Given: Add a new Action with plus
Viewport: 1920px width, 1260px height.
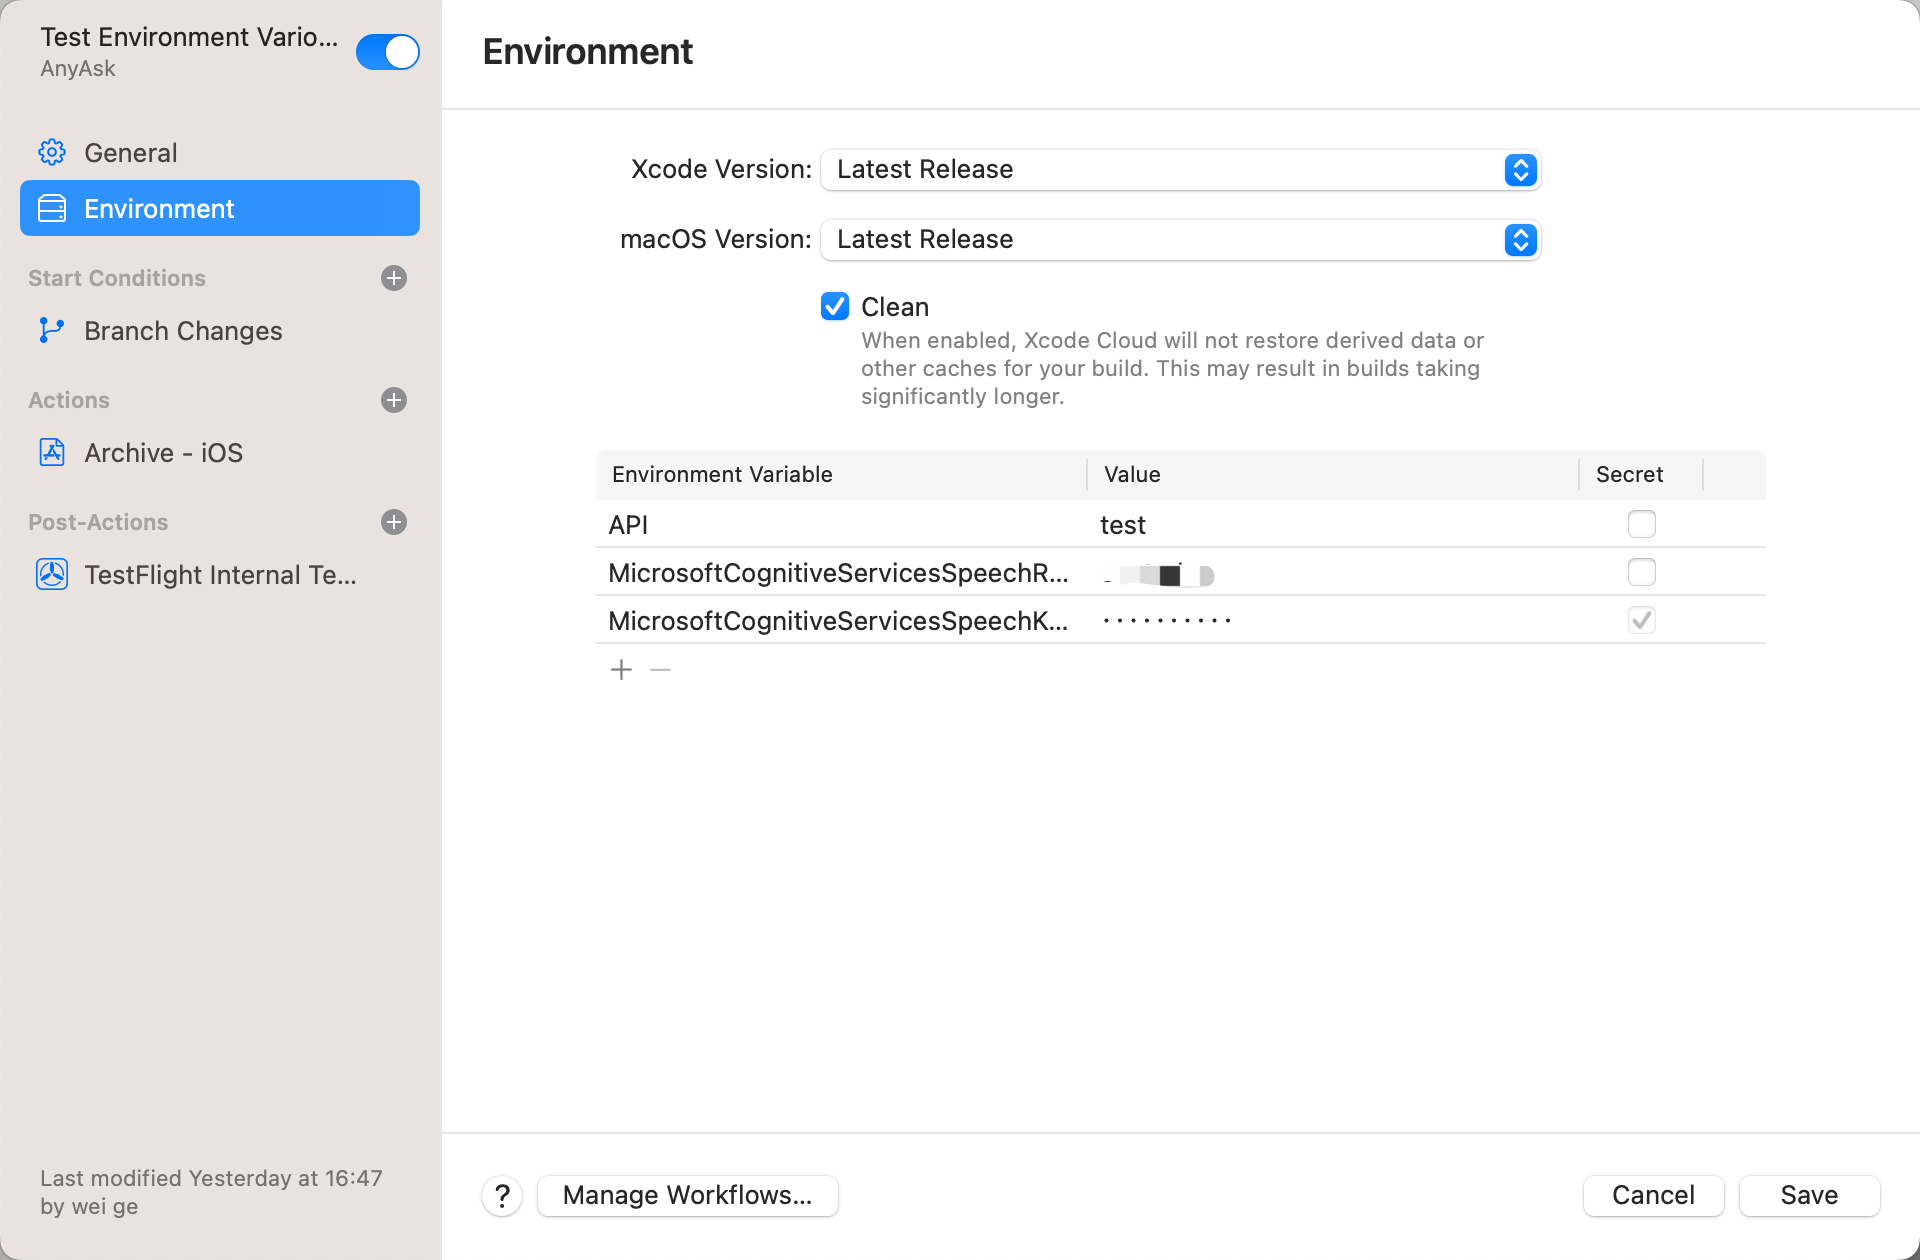Looking at the screenshot, I should pyautogui.click(x=394, y=400).
